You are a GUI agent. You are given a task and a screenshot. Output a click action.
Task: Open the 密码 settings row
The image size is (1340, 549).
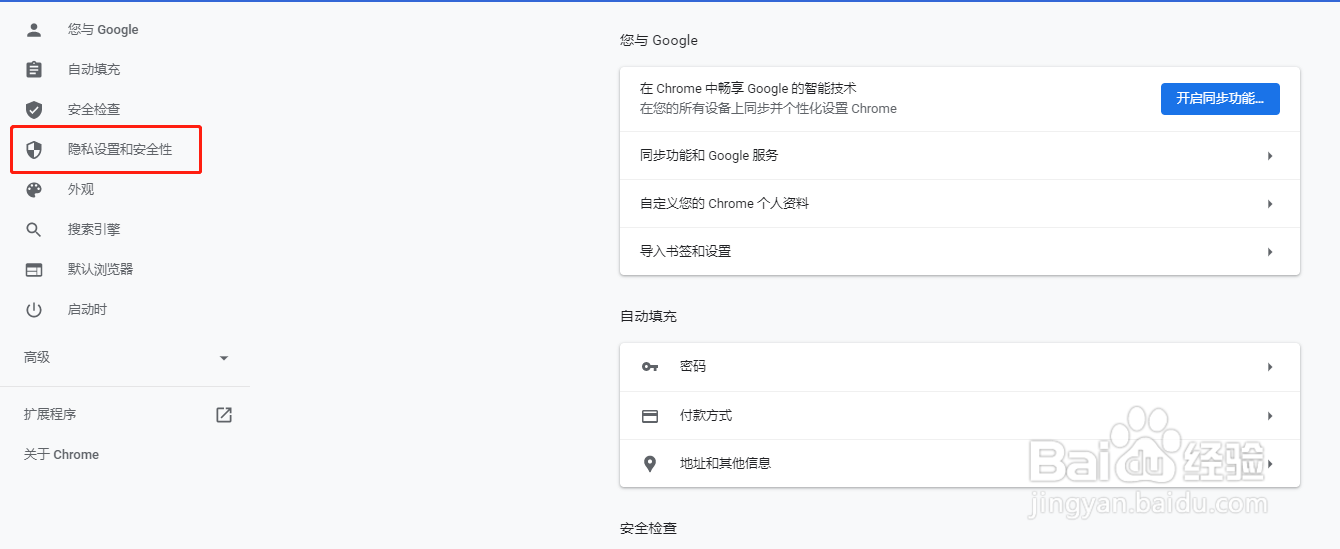tap(960, 367)
